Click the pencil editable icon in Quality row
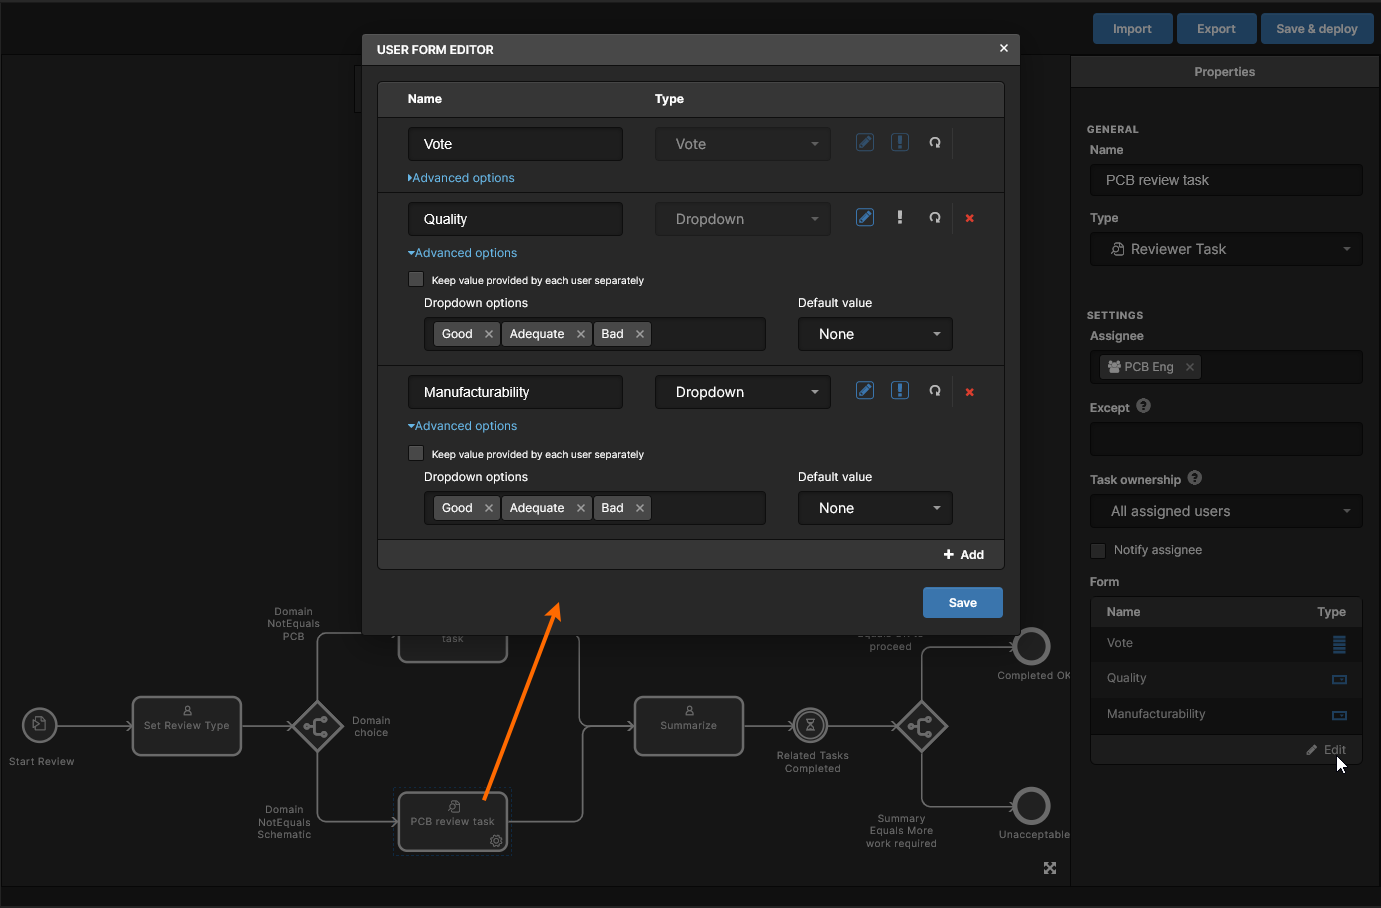Image resolution: width=1381 pixels, height=908 pixels. click(865, 218)
